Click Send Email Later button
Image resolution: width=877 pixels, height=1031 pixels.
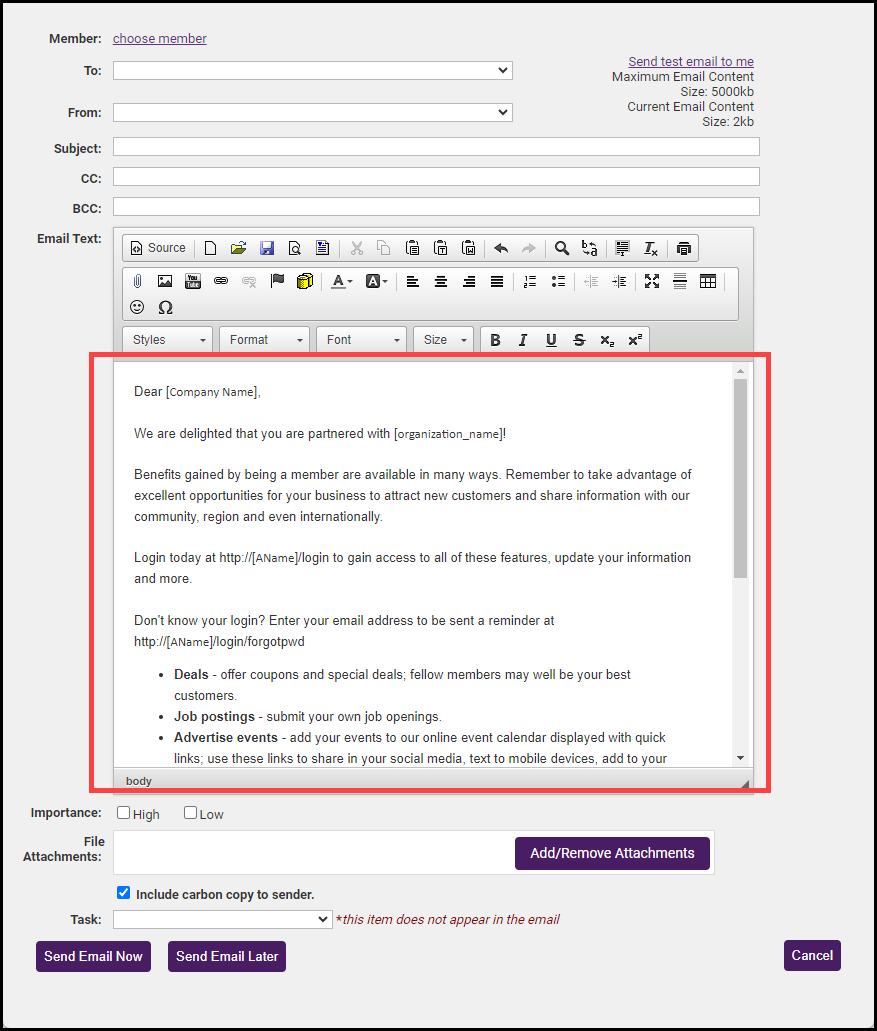tap(227, 957)
